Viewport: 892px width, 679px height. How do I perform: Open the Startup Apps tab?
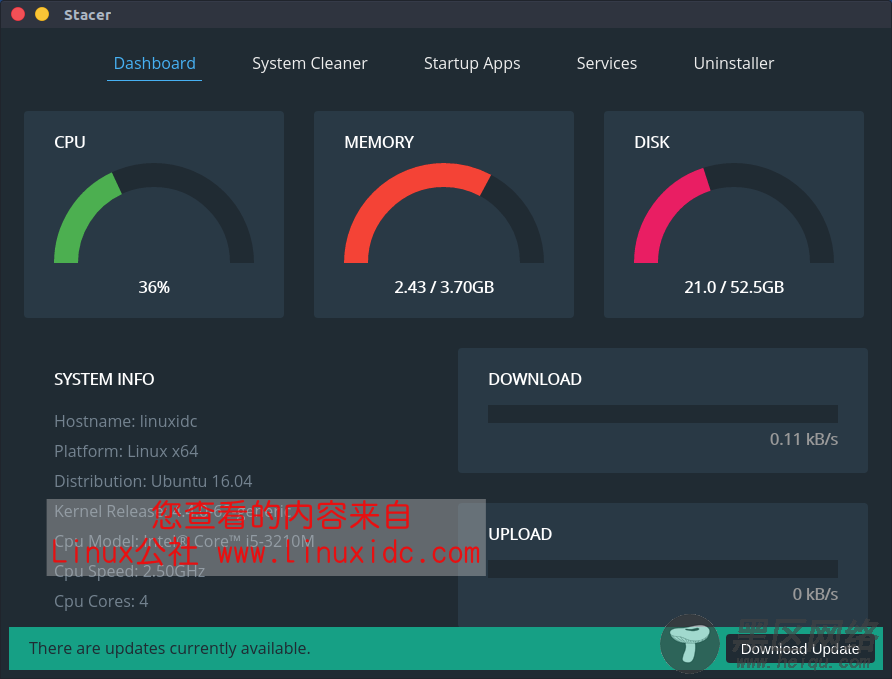pyautogui.click(x=472, y=64)
